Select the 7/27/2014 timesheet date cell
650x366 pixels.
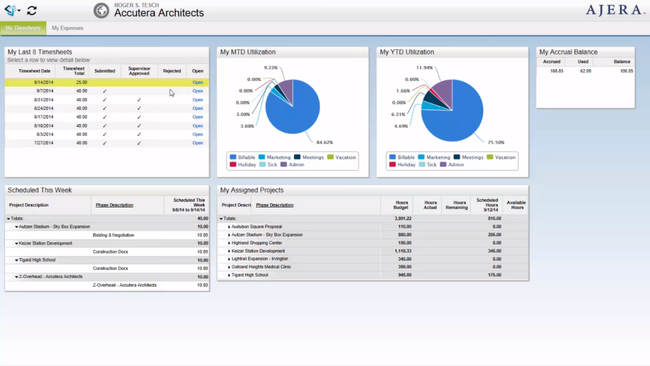point(44,143)
